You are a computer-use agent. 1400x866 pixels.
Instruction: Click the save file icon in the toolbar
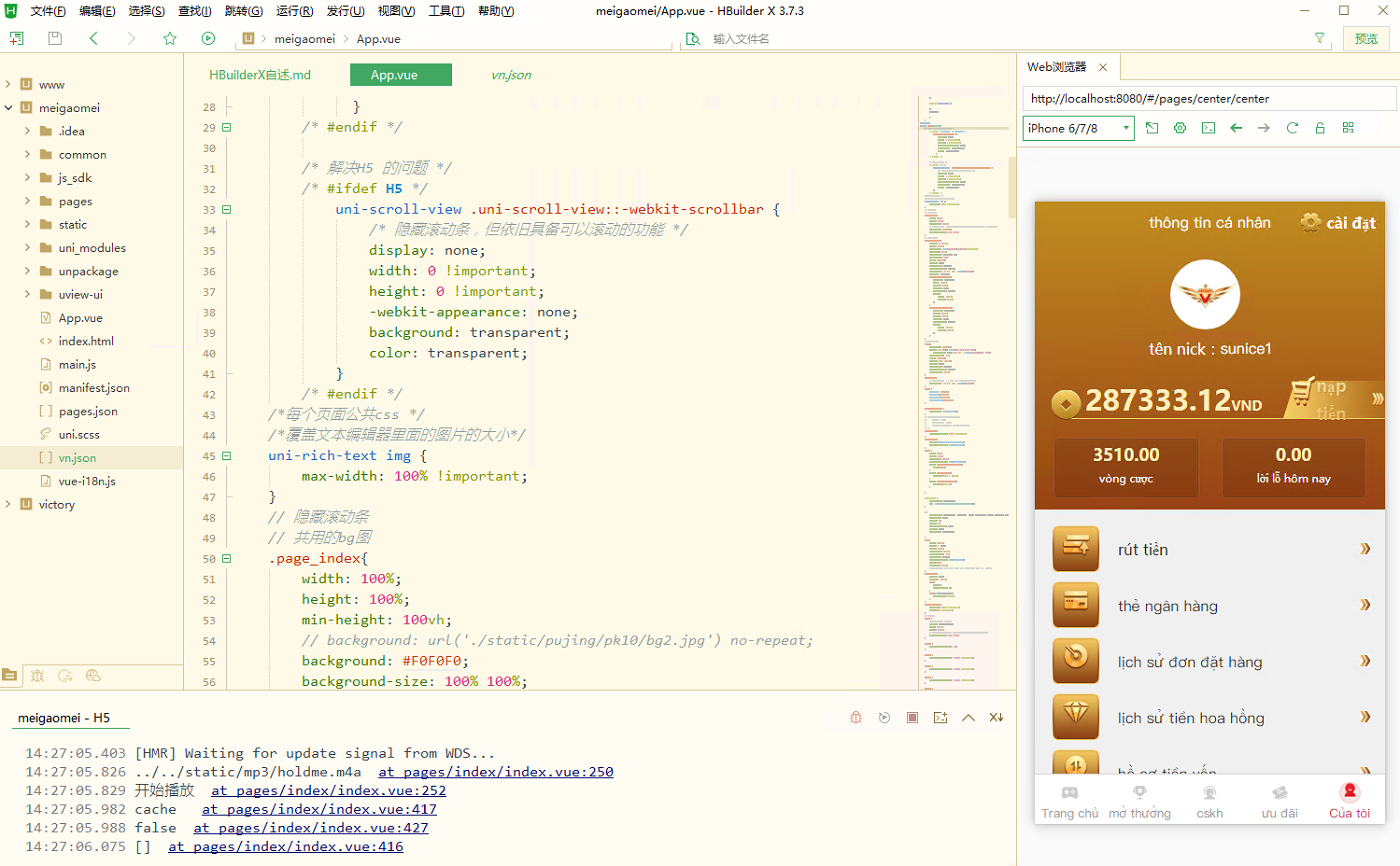pyautogui.click(x=55, y=39)
